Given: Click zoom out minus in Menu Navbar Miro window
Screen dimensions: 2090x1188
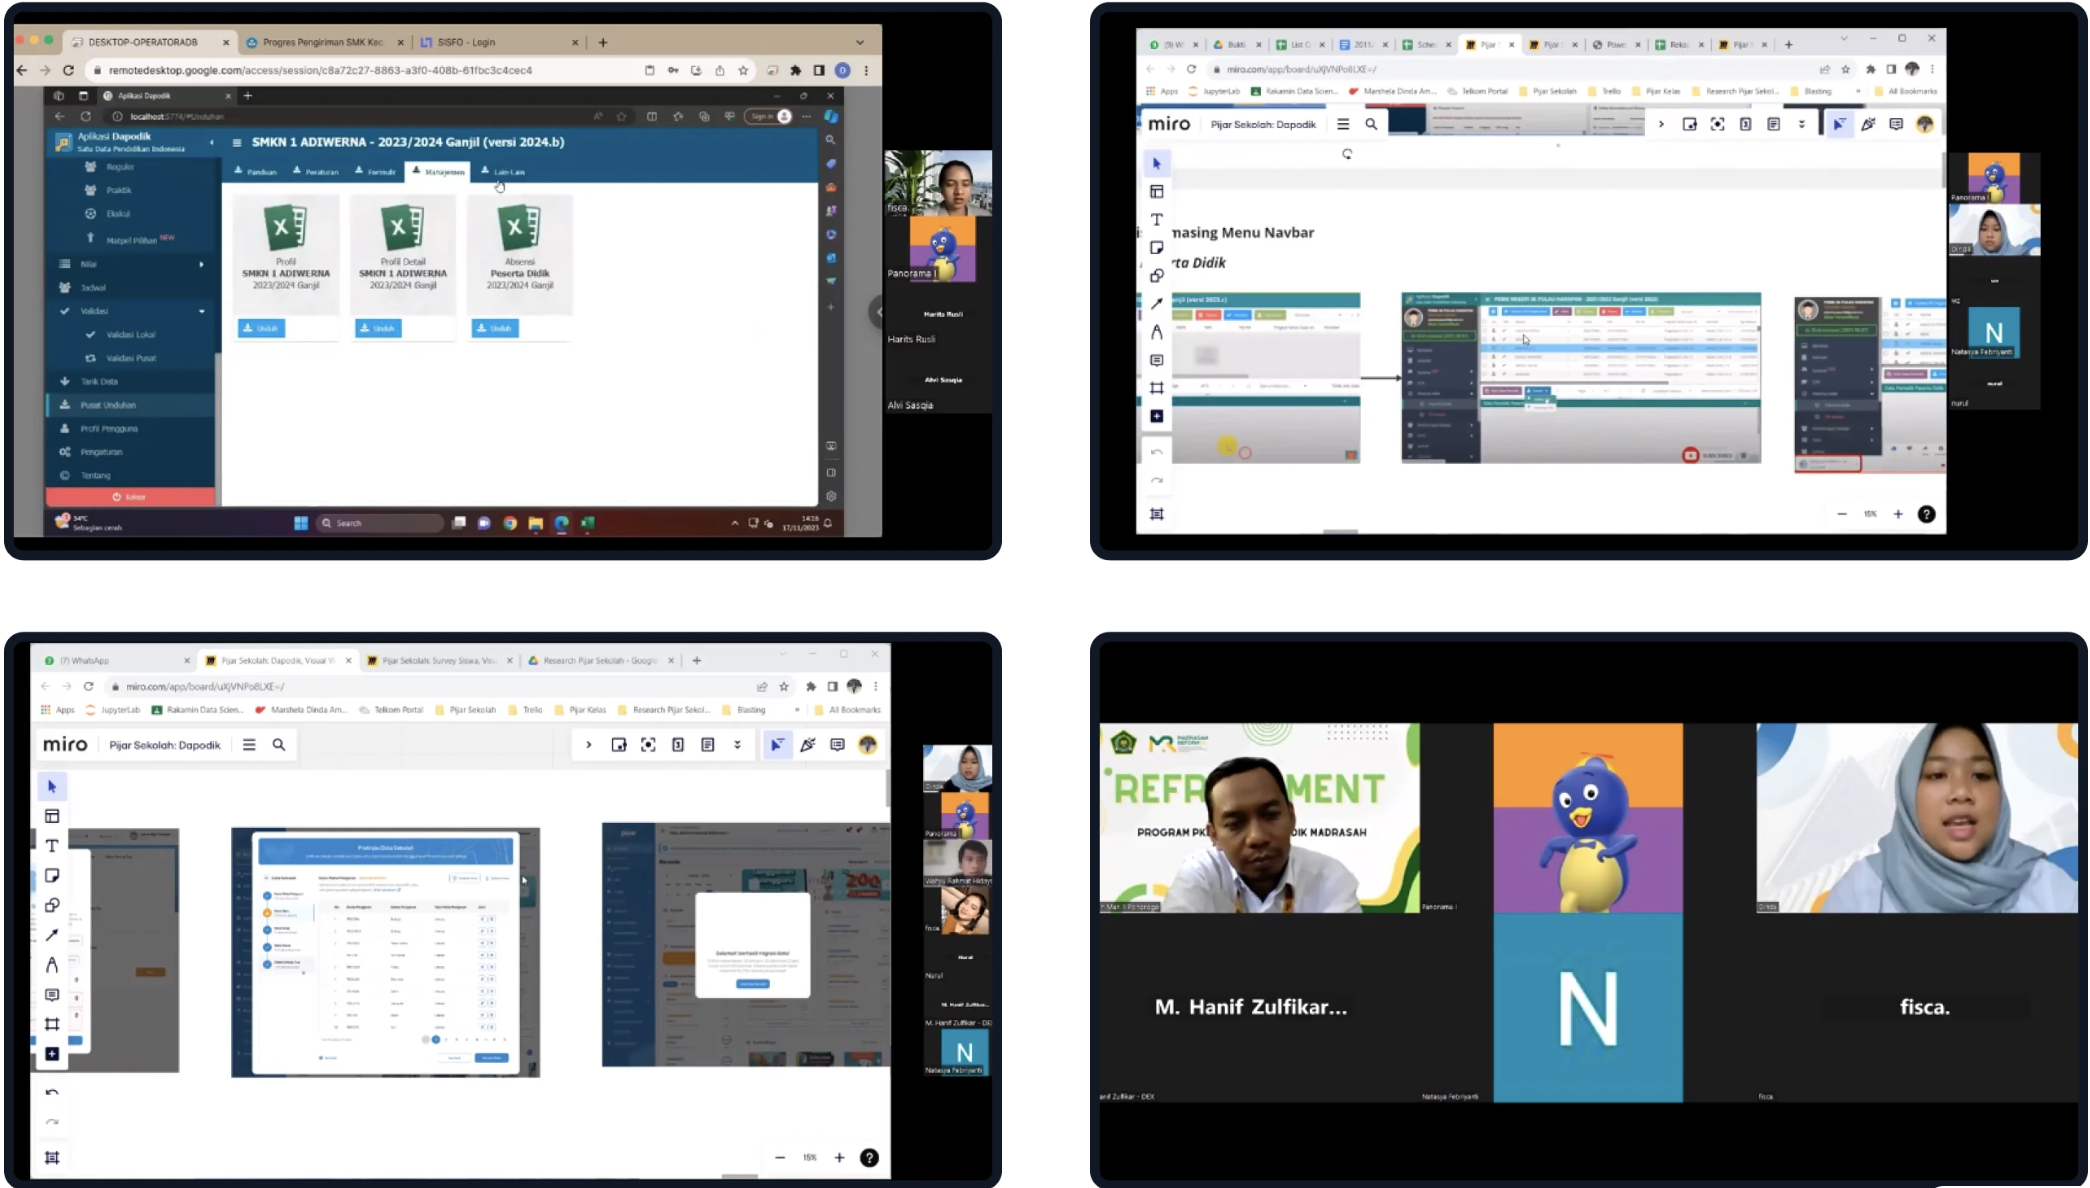Looking at the screenshot, I should pyautogui.click(x=1842, y=514).
